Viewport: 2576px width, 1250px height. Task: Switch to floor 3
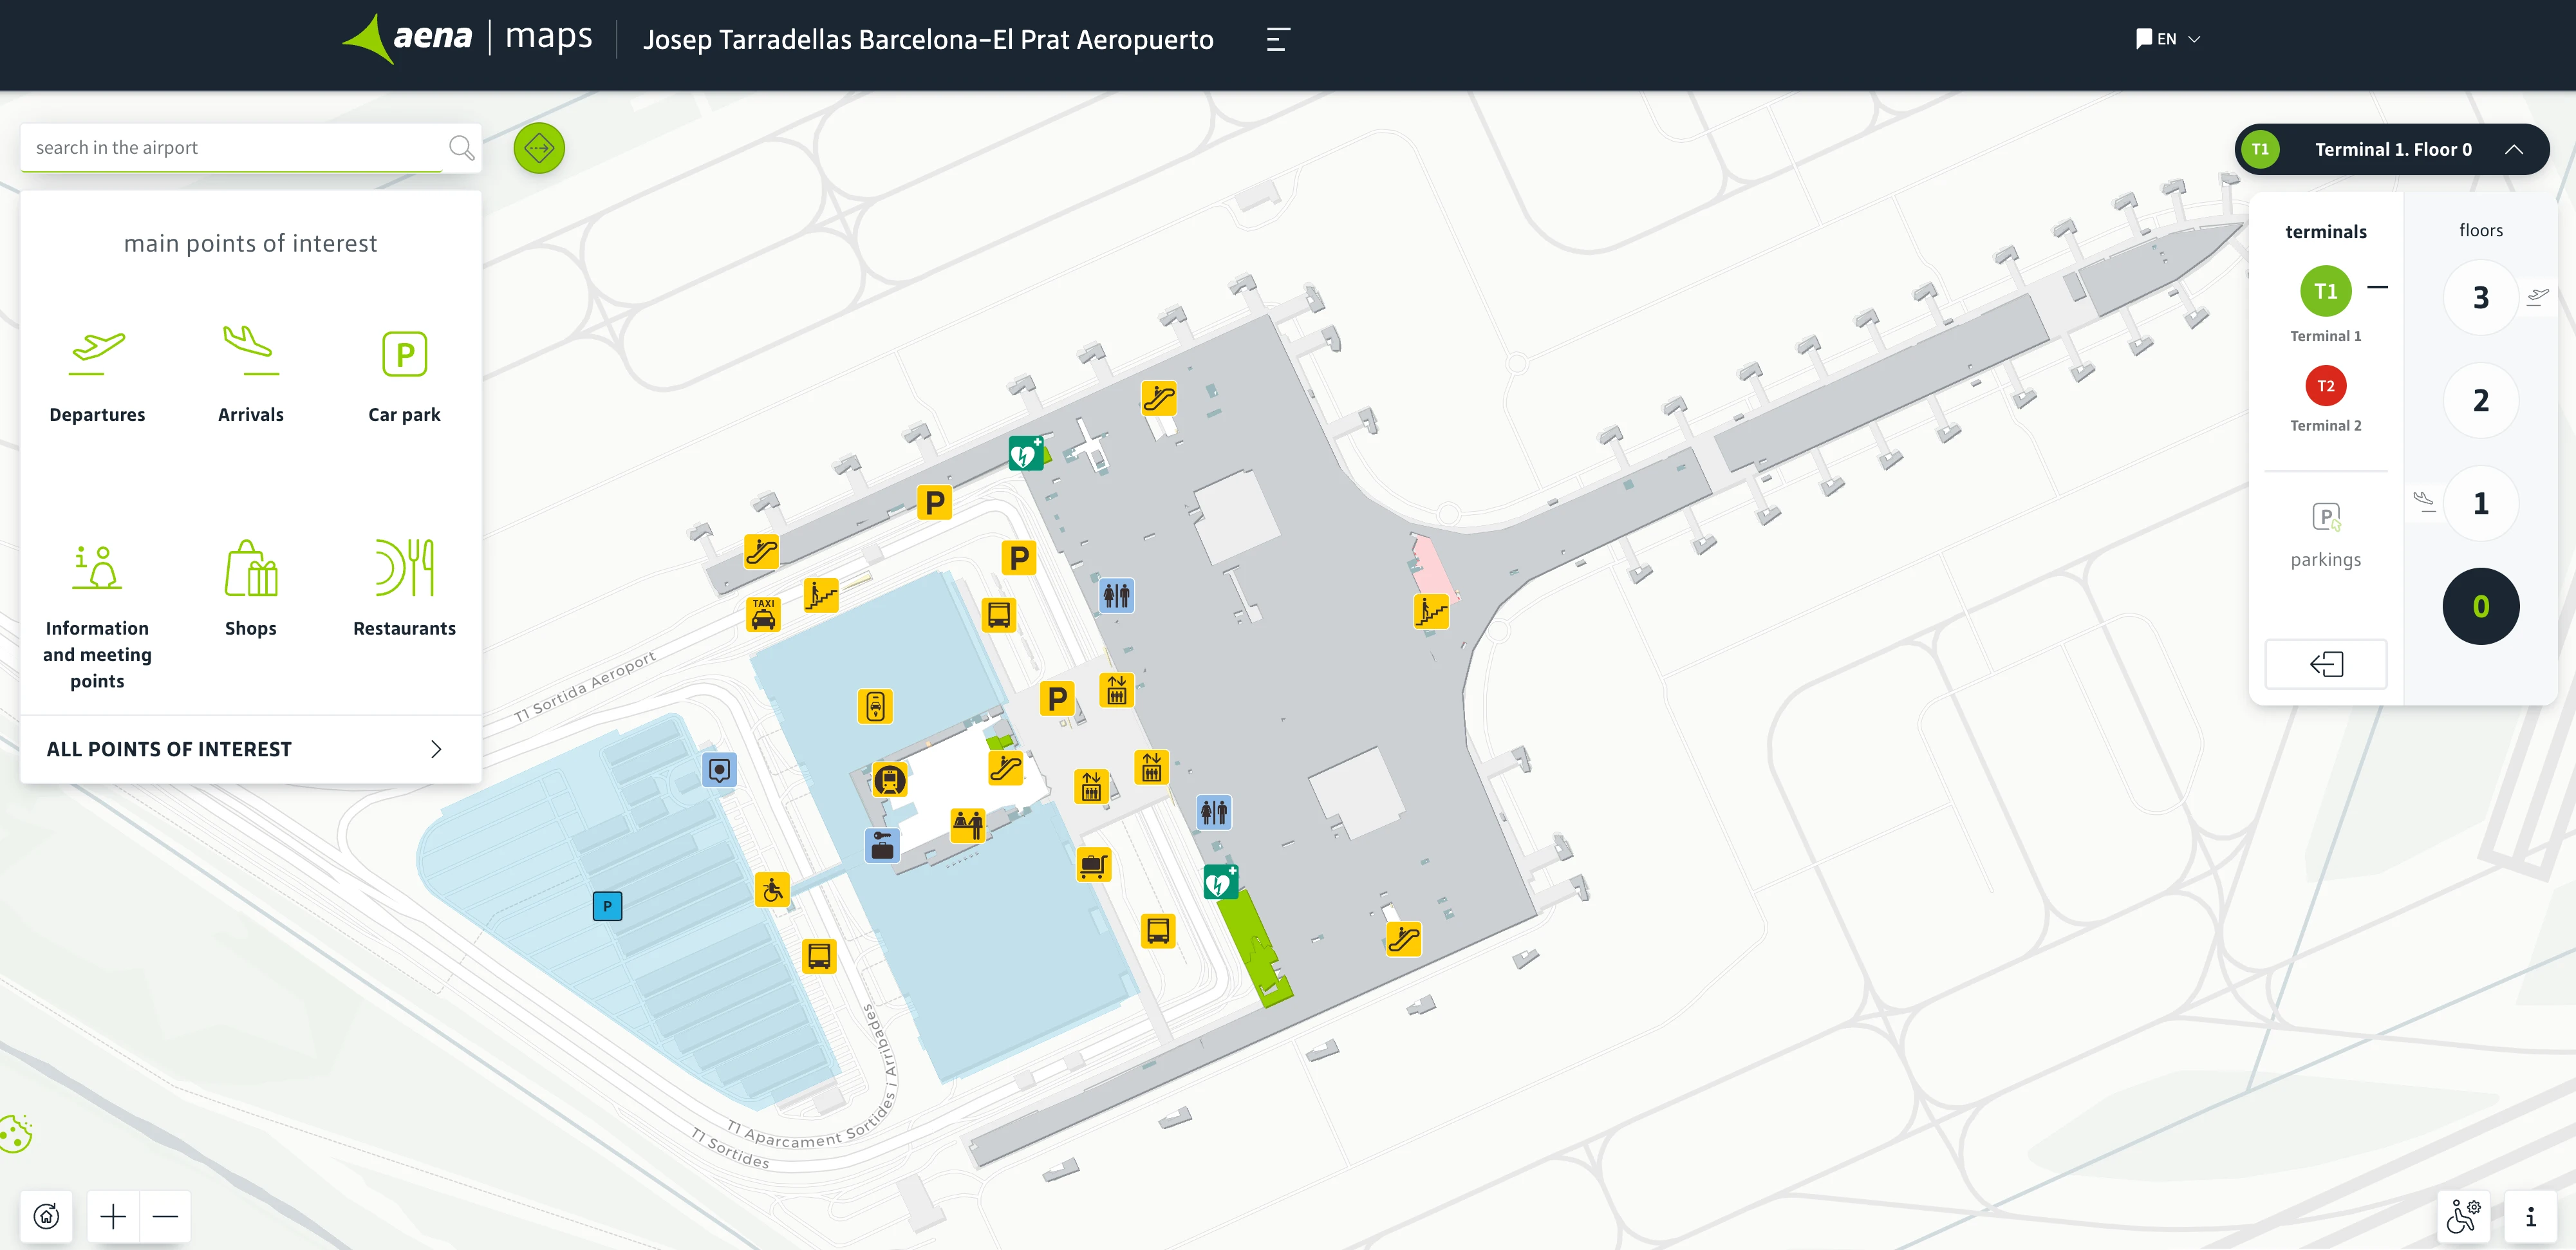2480,298
